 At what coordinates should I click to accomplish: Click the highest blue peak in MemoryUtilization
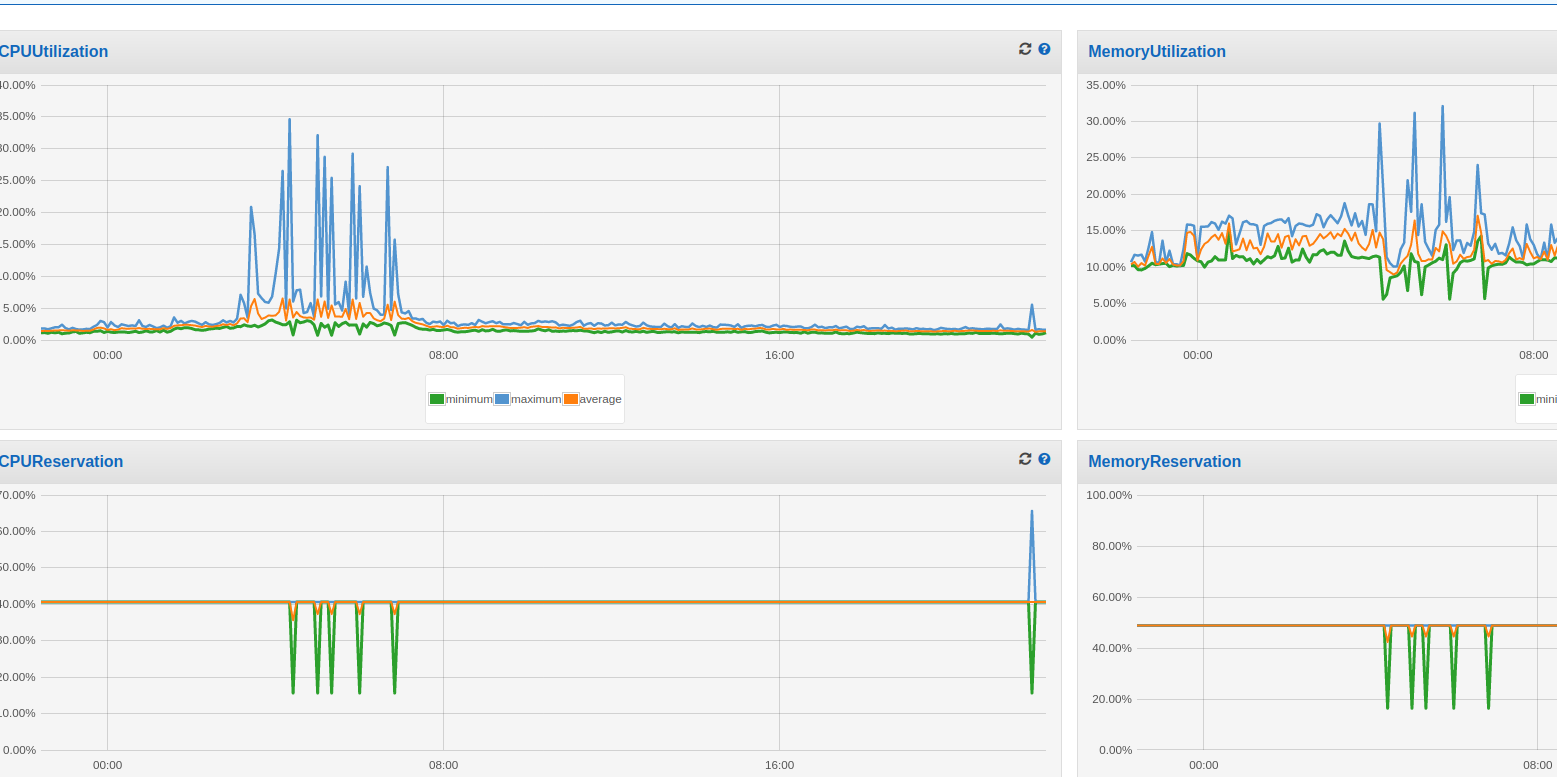pyautogui.click(x=1442, y=107)
